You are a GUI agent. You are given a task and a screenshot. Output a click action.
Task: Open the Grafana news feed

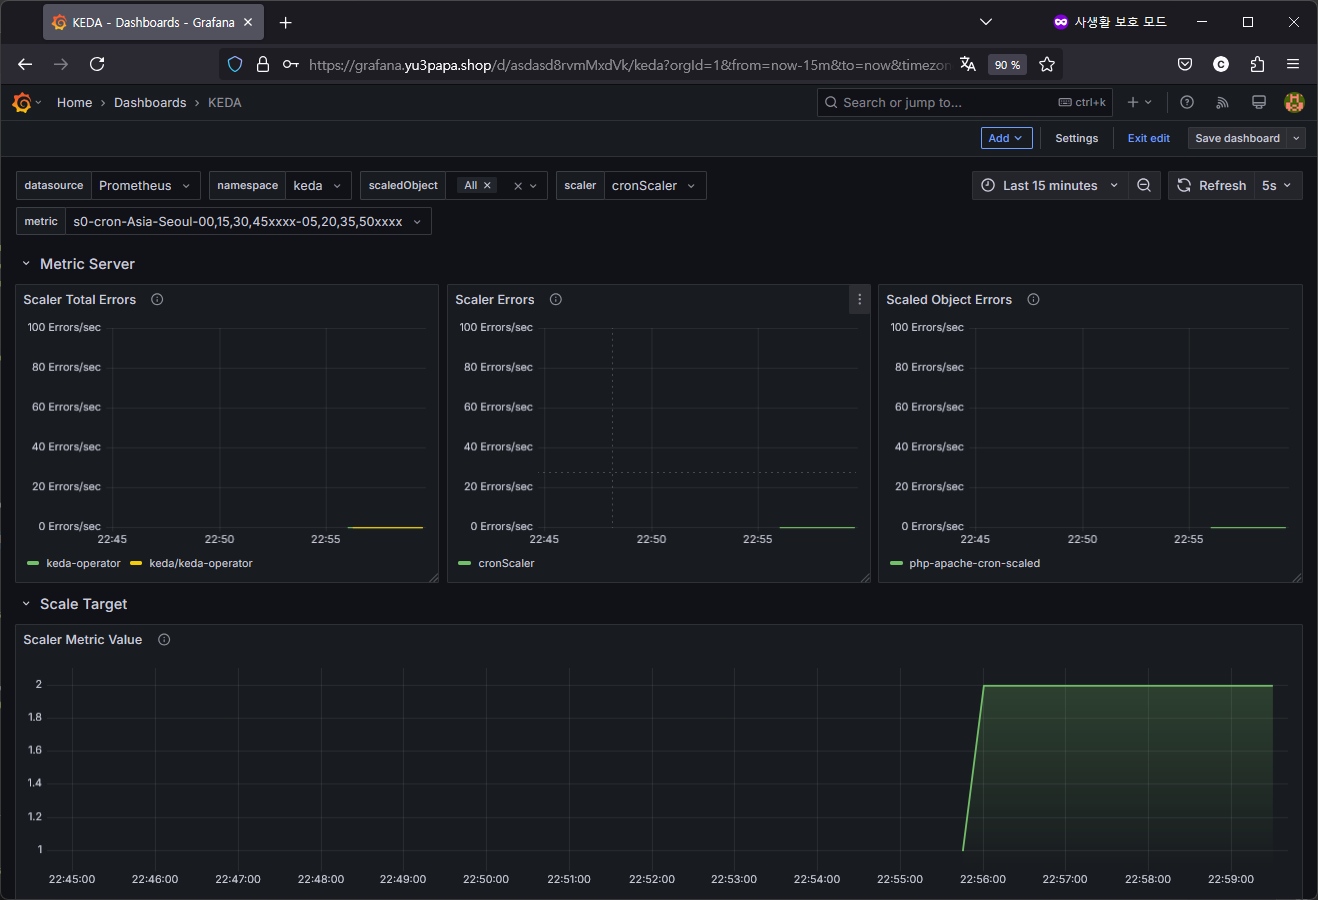tap(1222, 102)
